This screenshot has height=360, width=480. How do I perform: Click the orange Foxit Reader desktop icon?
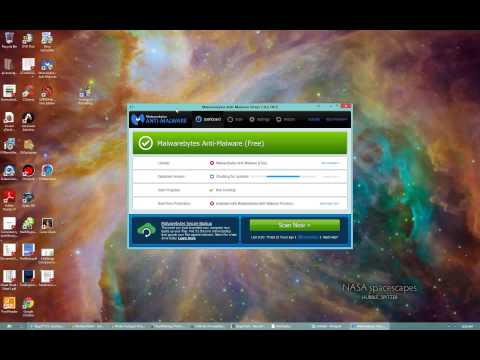[x=9, y=305]
